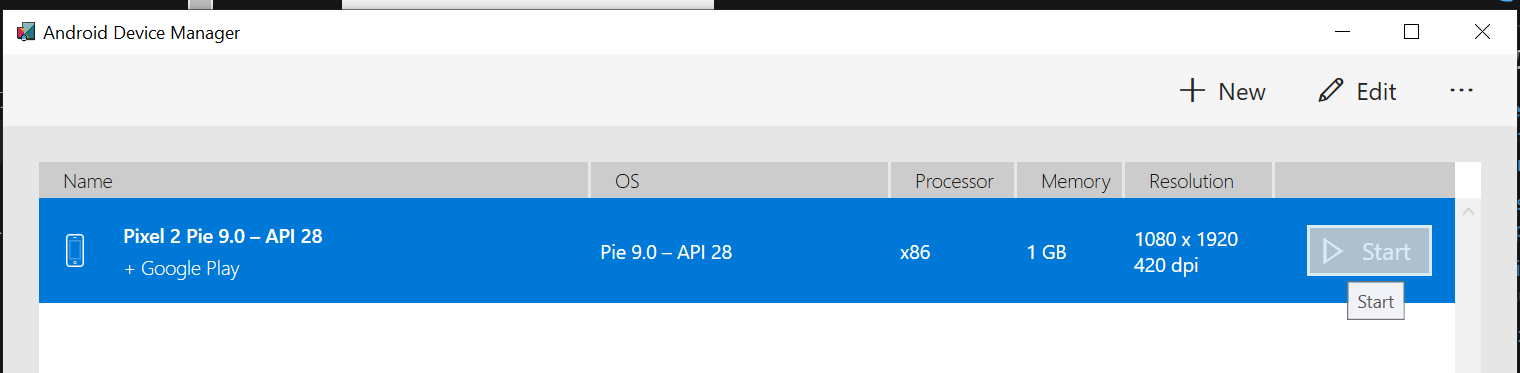
Task: Edit the selected device
Action: pyautogui.click(x=1357, y=92)
